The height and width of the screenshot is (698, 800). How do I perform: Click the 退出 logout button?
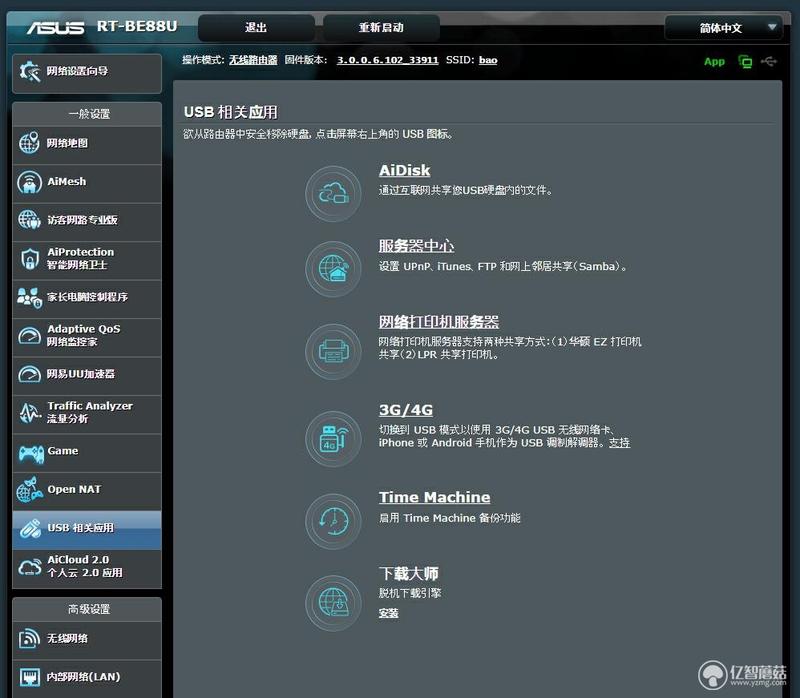coord(256,28)
